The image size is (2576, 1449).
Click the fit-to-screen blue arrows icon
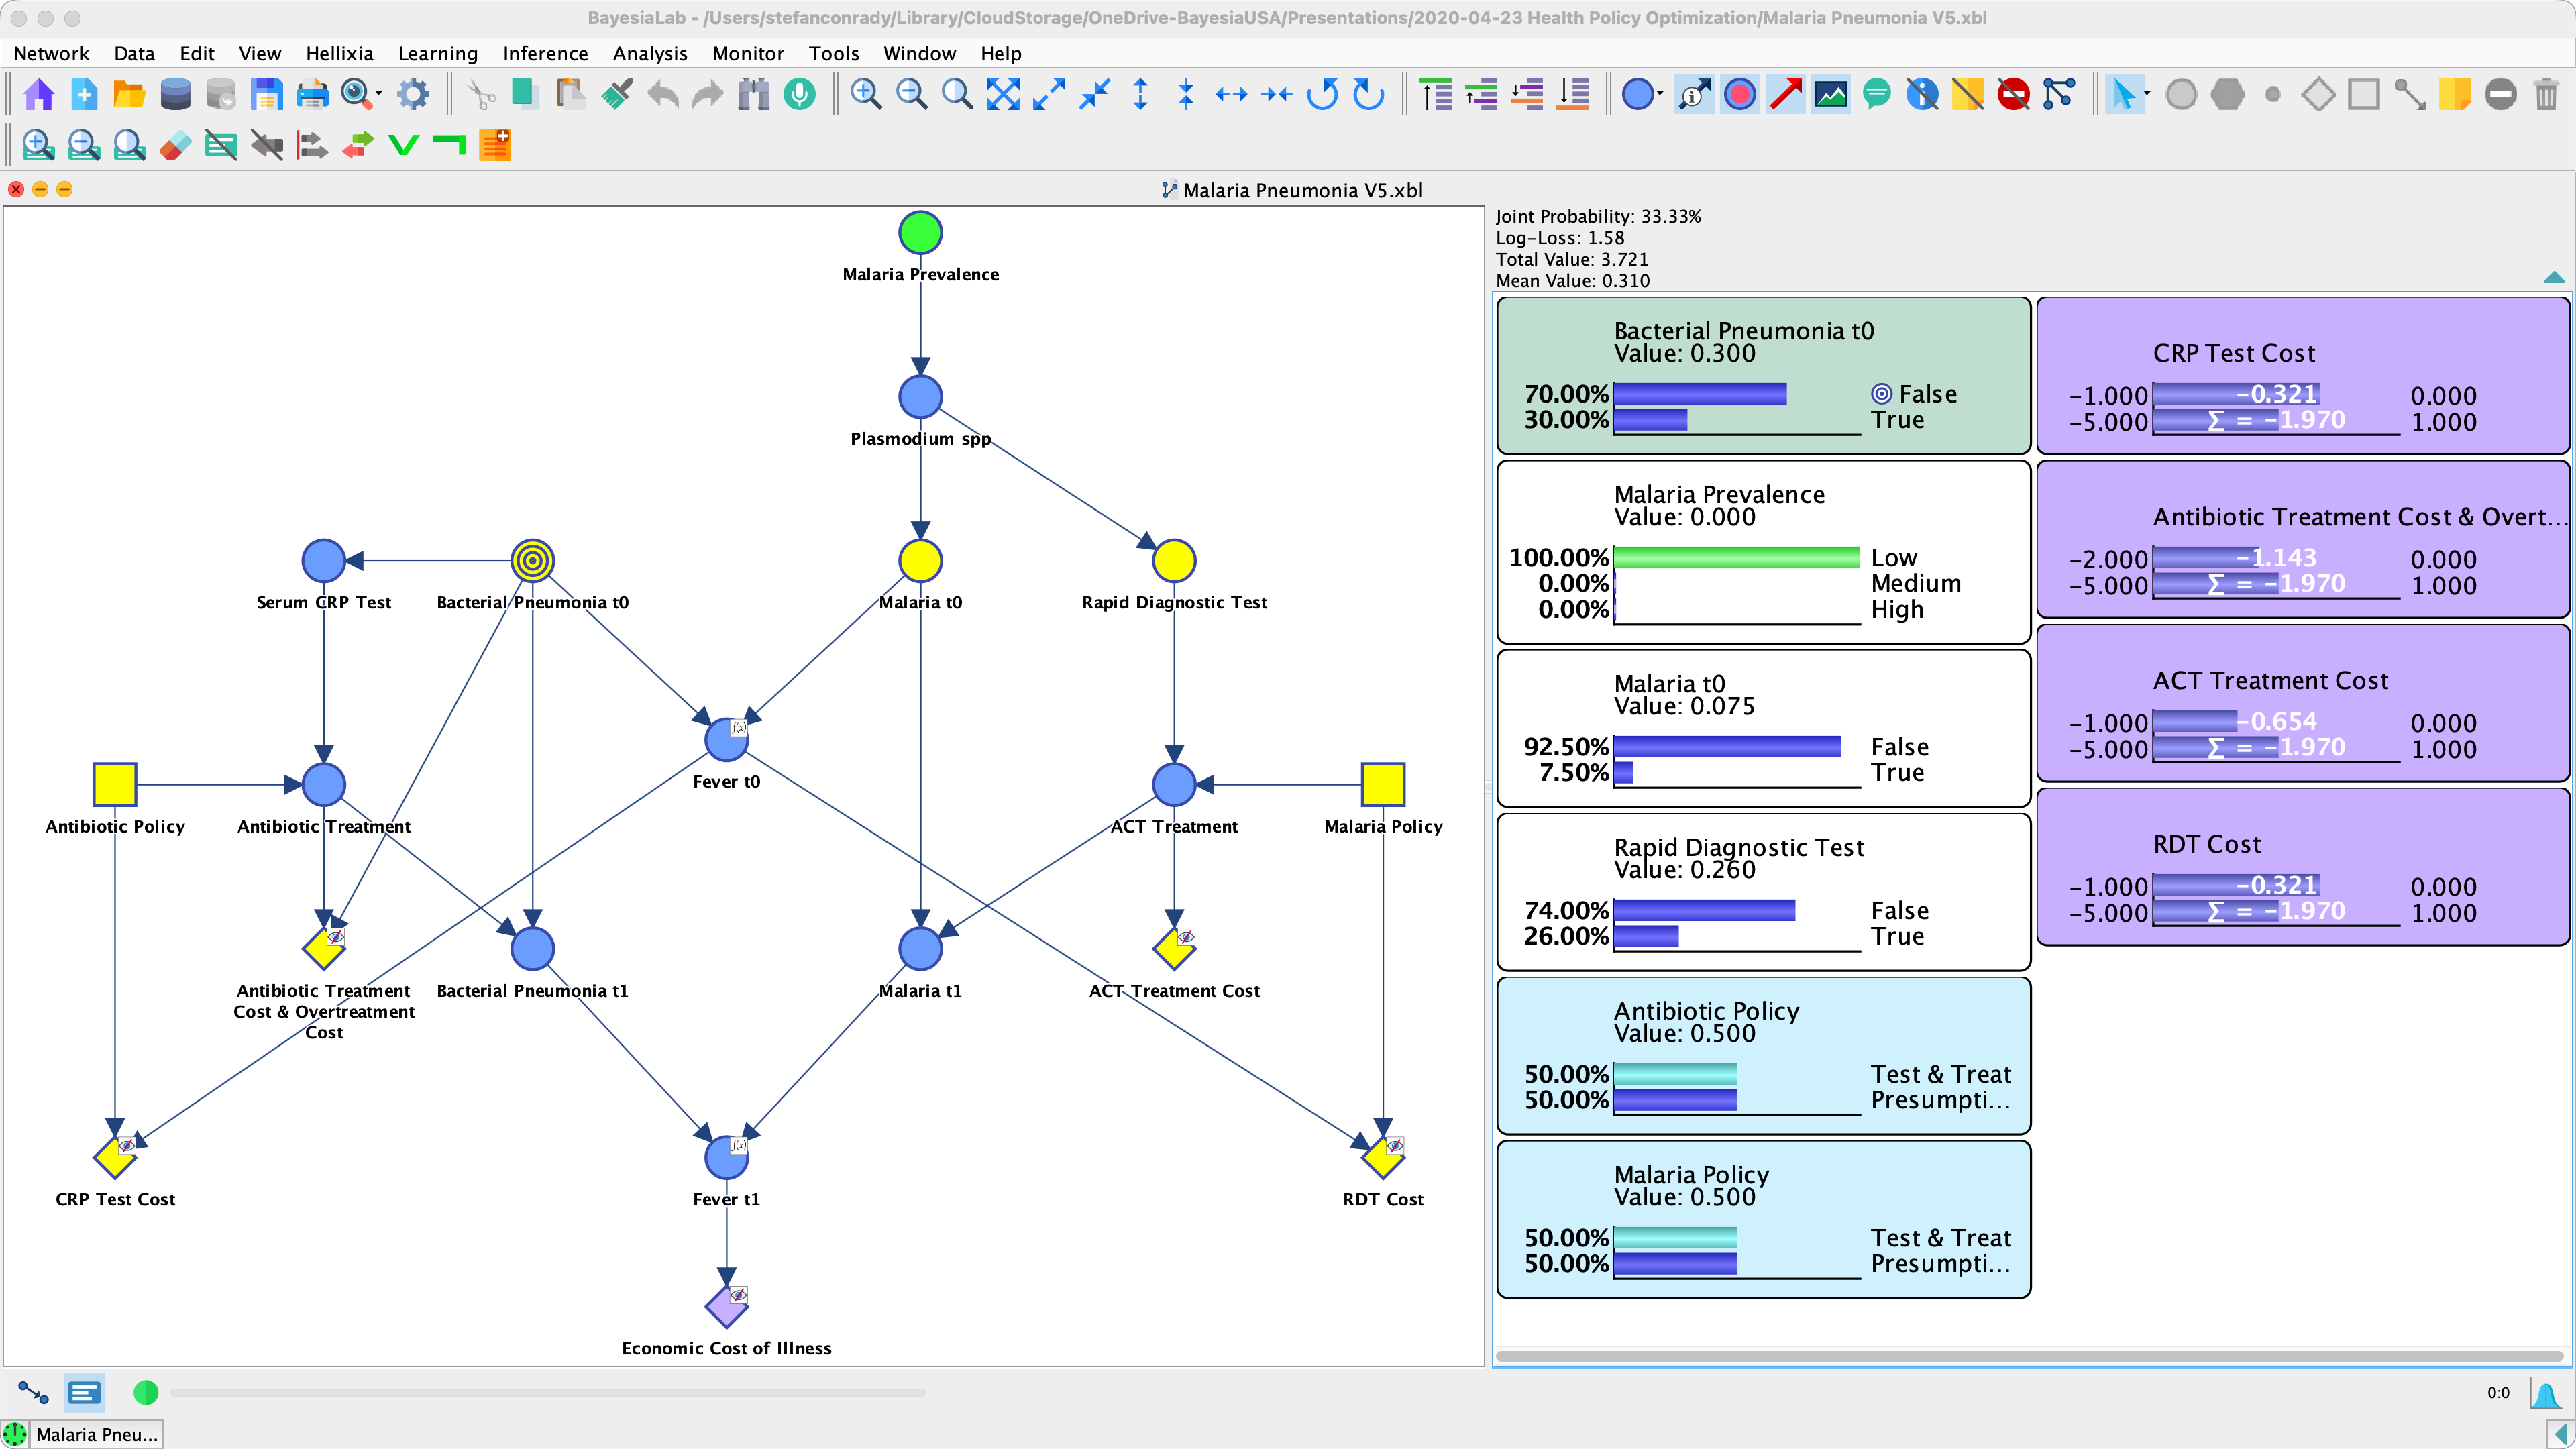[x=1003, y=95]
